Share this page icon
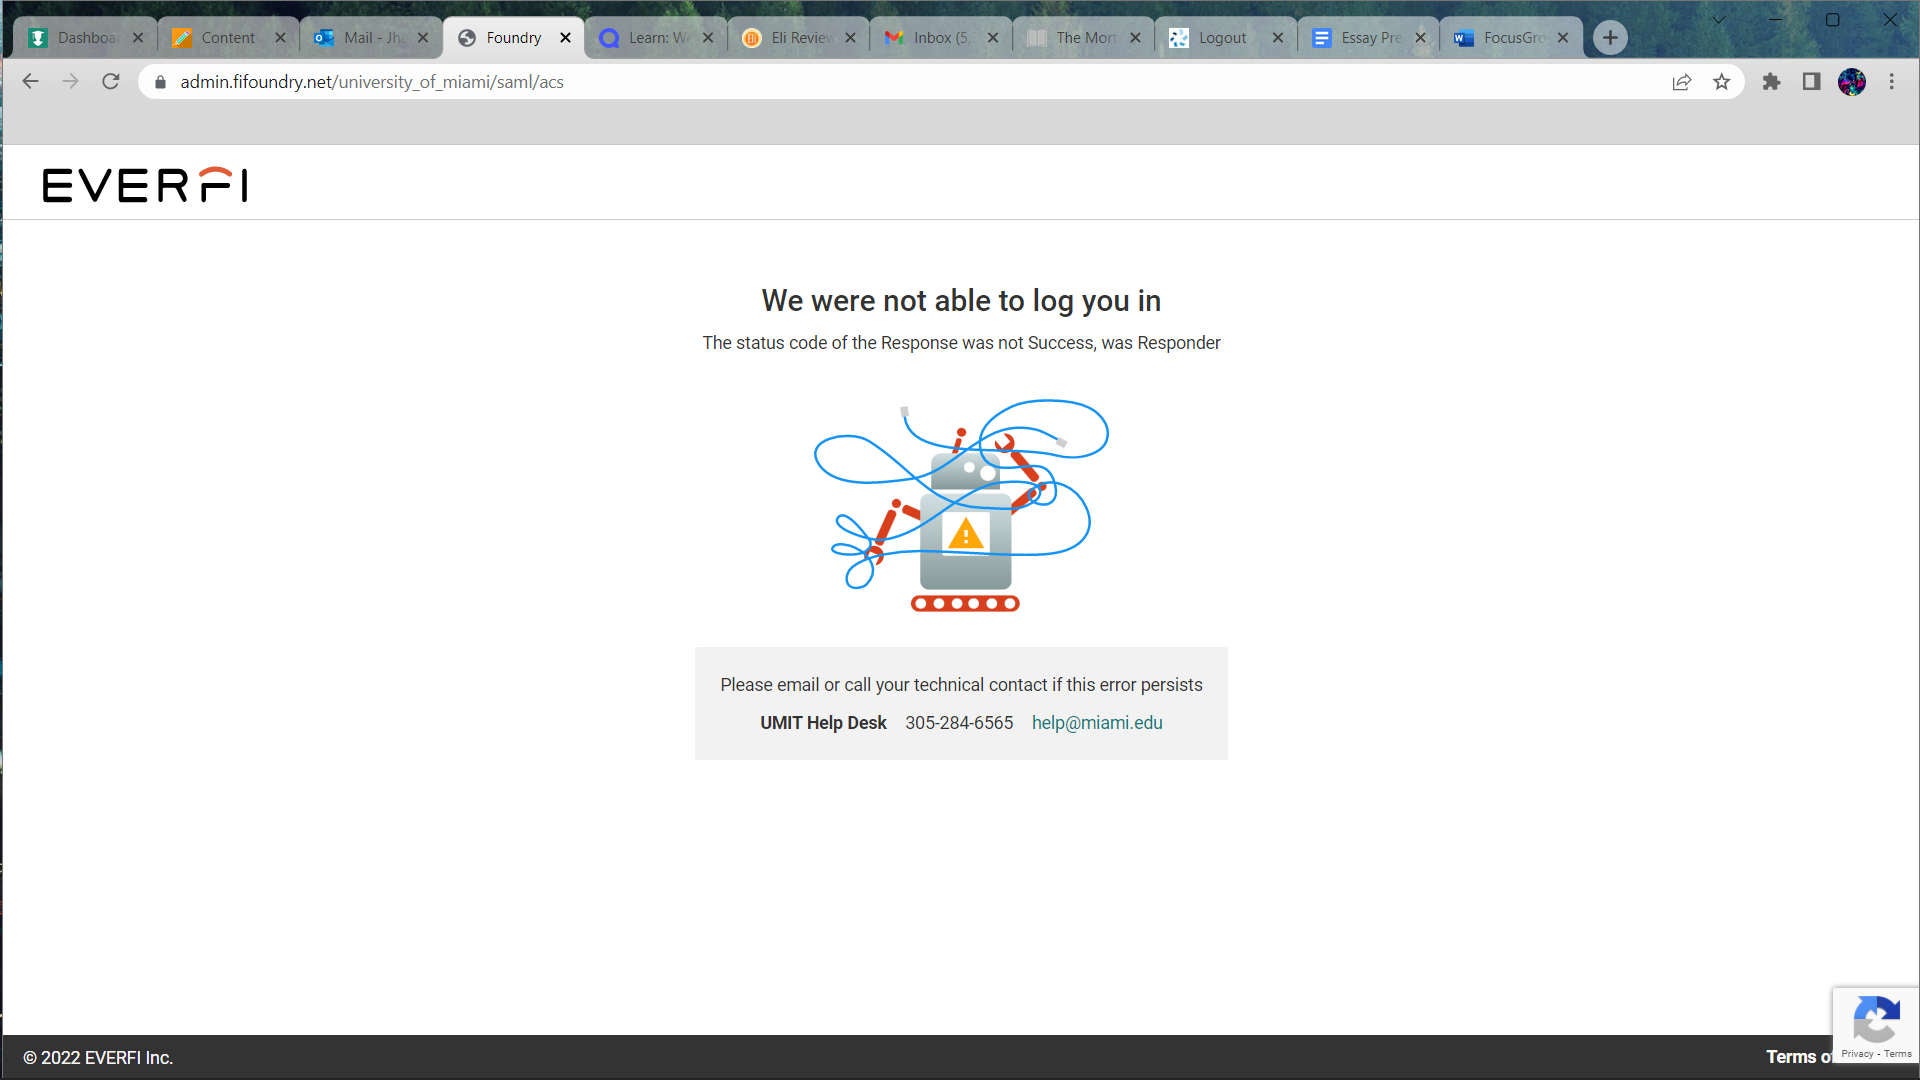 (1681, 82)
